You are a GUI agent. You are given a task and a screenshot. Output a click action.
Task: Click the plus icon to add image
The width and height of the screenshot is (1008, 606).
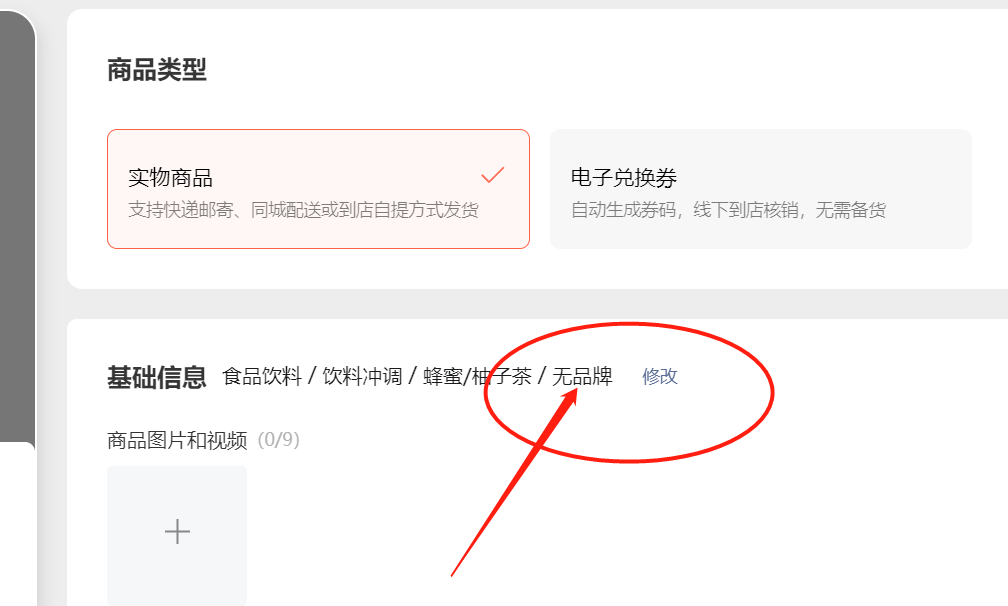click(177, 532)
